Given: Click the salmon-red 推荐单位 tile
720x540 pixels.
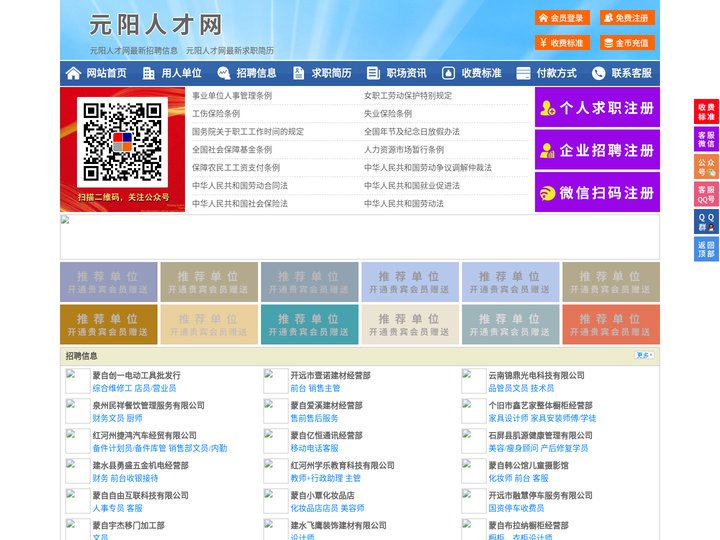Looking at the screenshot, I should click(x=611, y=325).
